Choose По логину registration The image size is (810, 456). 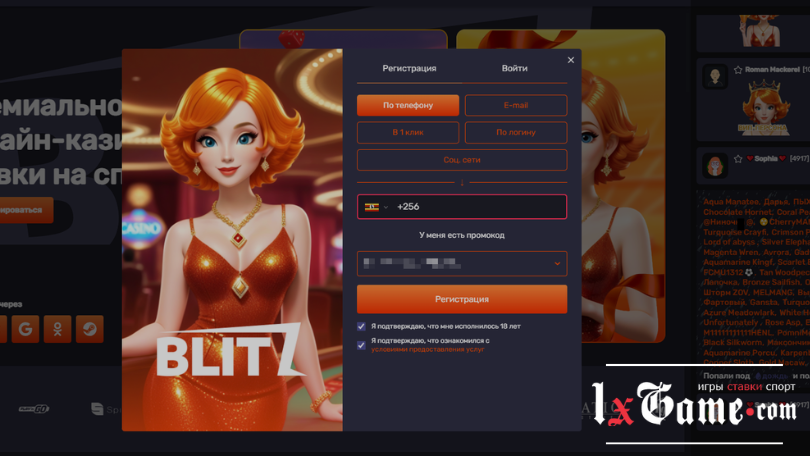[x=516, y=133]
